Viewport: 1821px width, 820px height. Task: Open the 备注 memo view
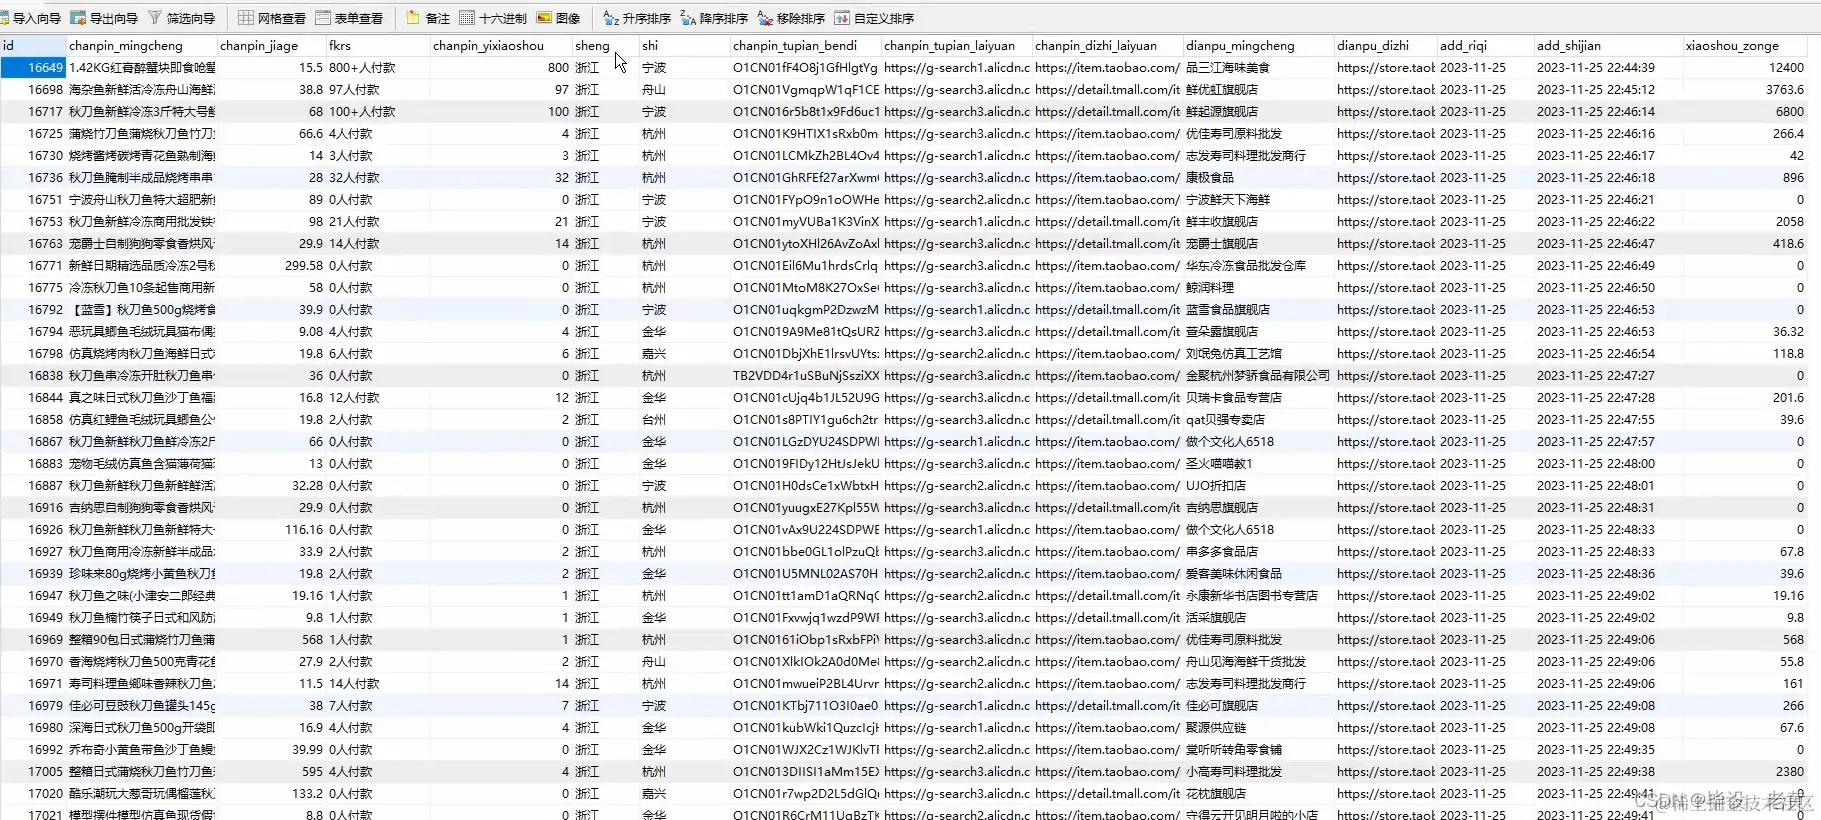click(x=428, y=18)
